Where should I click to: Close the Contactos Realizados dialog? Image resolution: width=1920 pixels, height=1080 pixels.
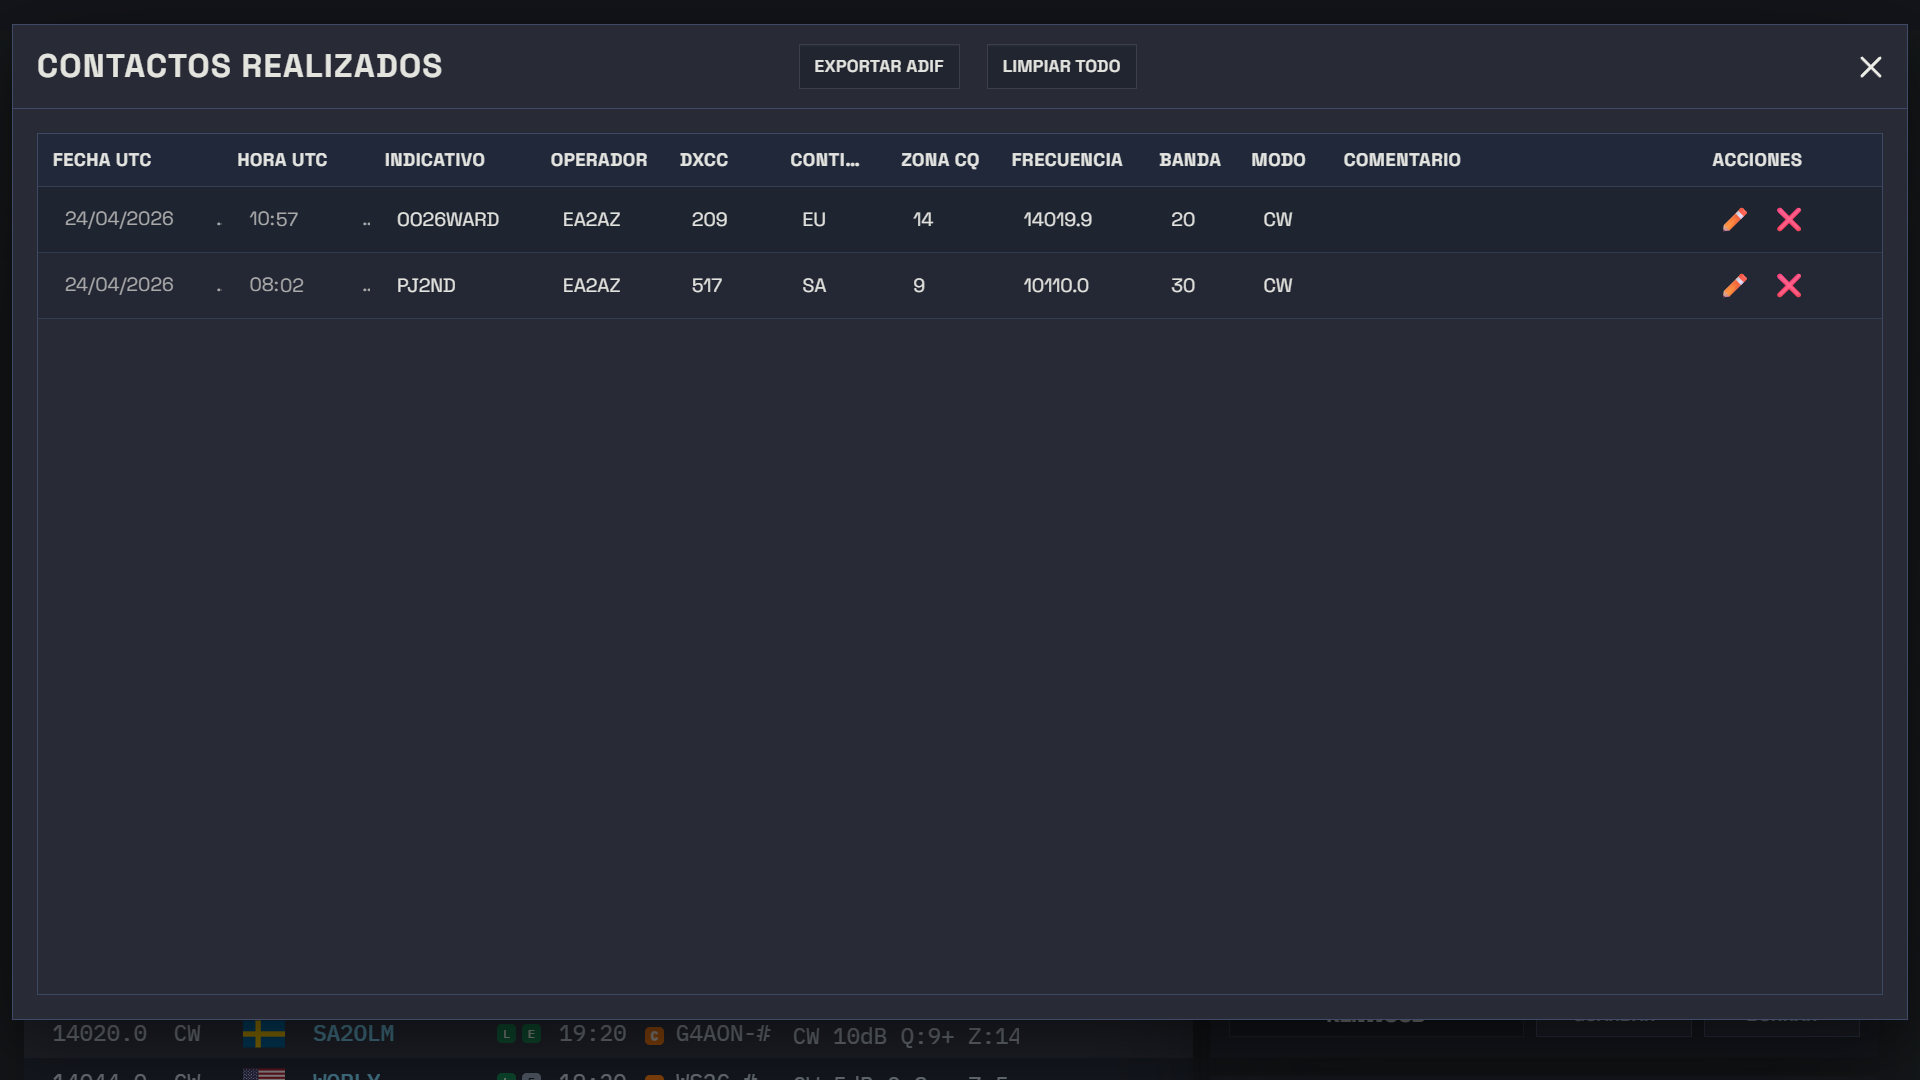click(x=1870, y=67)
